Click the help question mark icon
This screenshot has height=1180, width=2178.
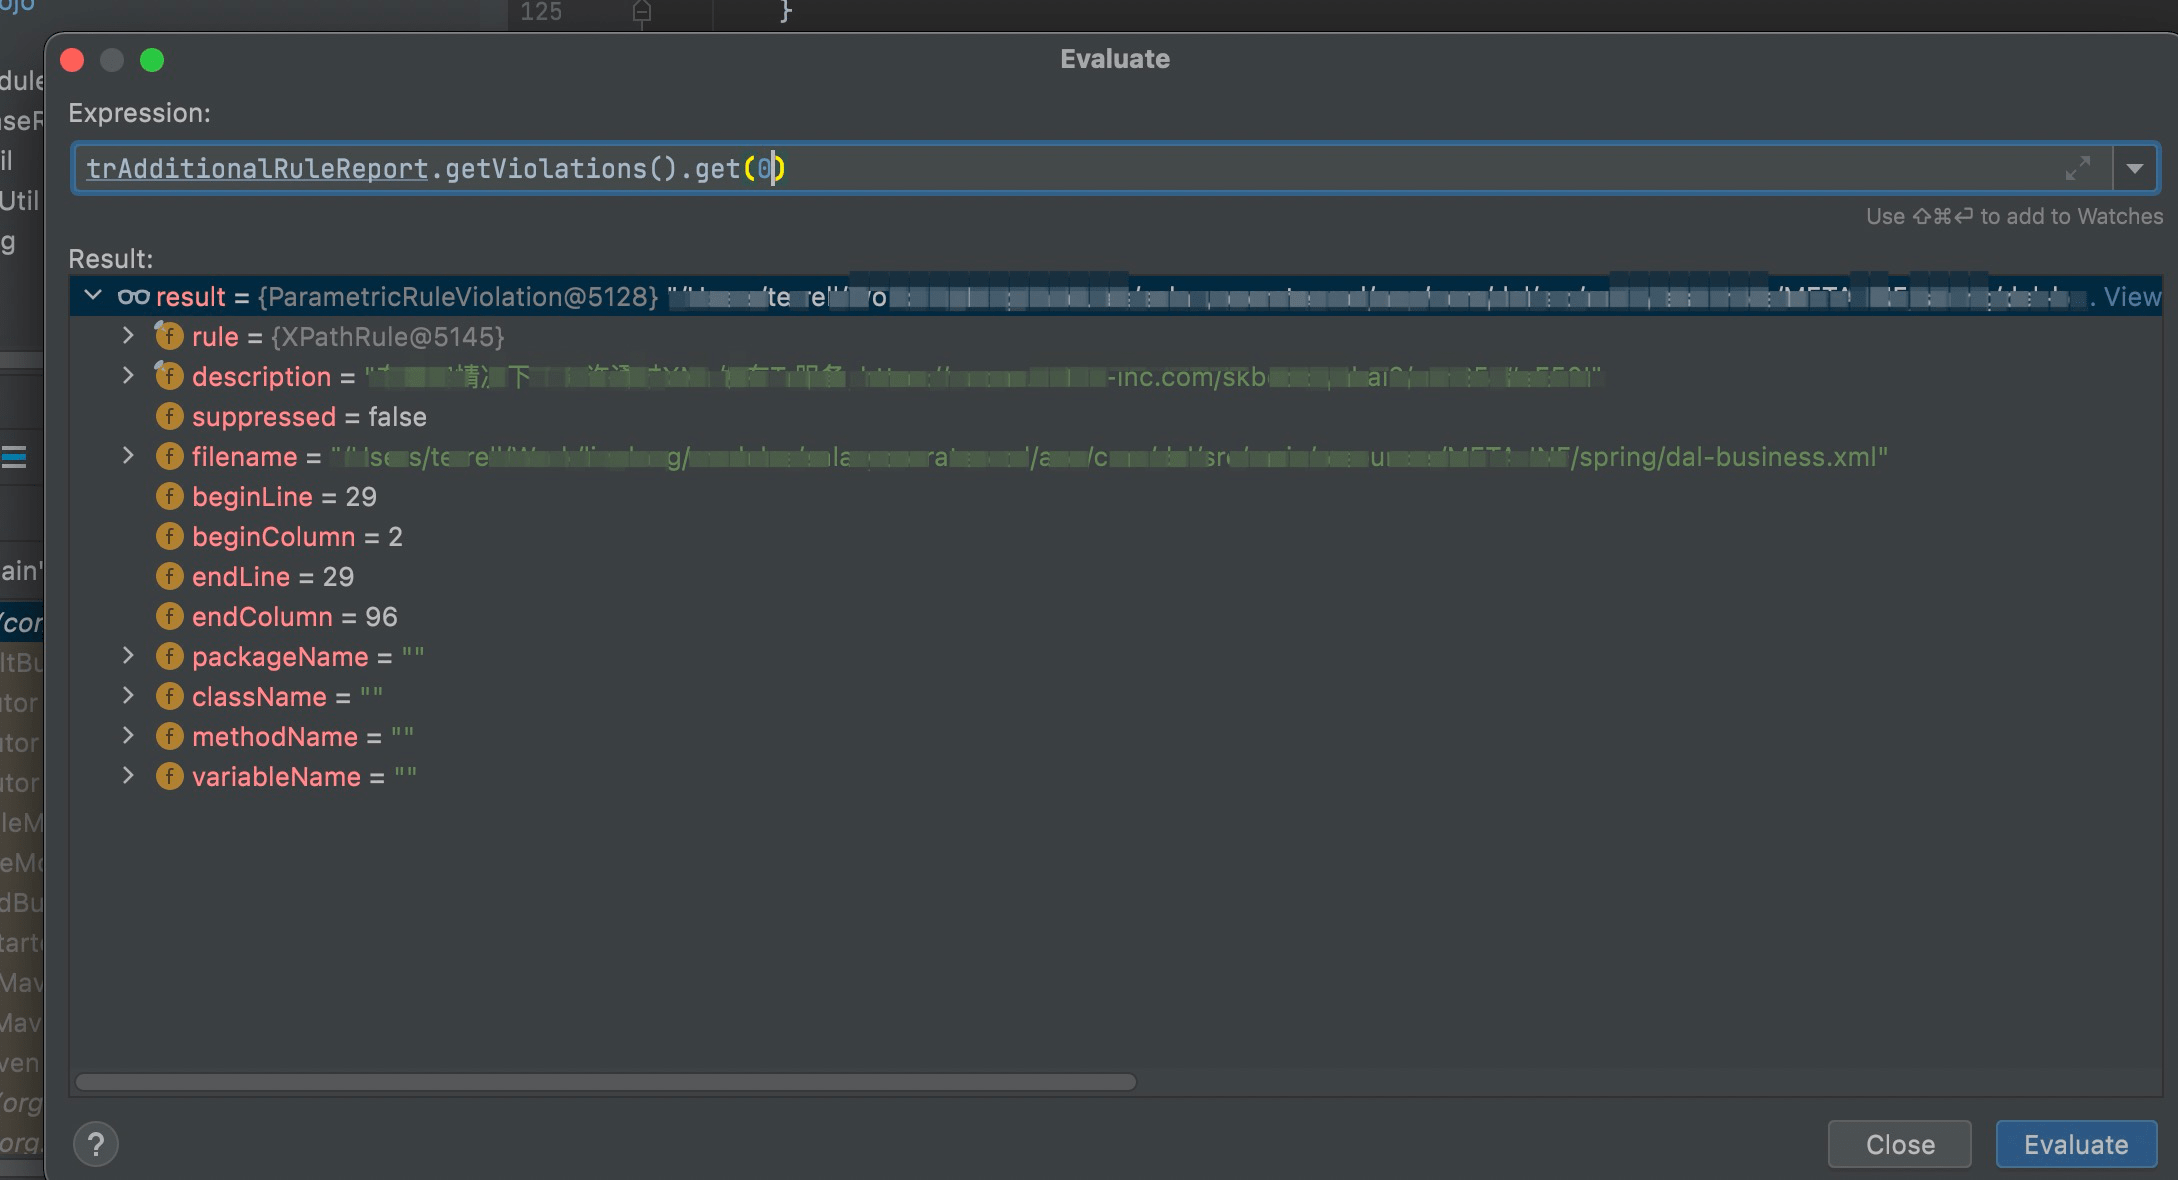coord(95,1144)
